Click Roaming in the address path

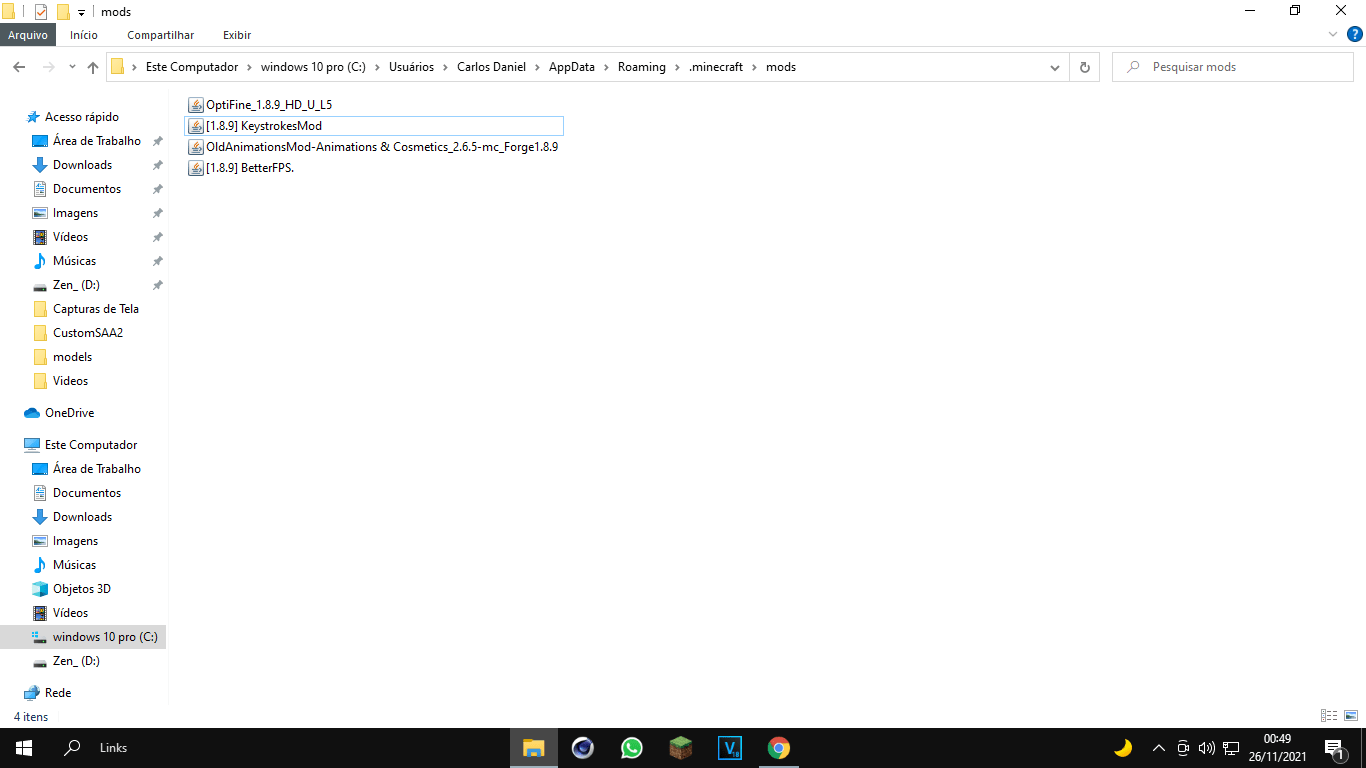[641, 67]
